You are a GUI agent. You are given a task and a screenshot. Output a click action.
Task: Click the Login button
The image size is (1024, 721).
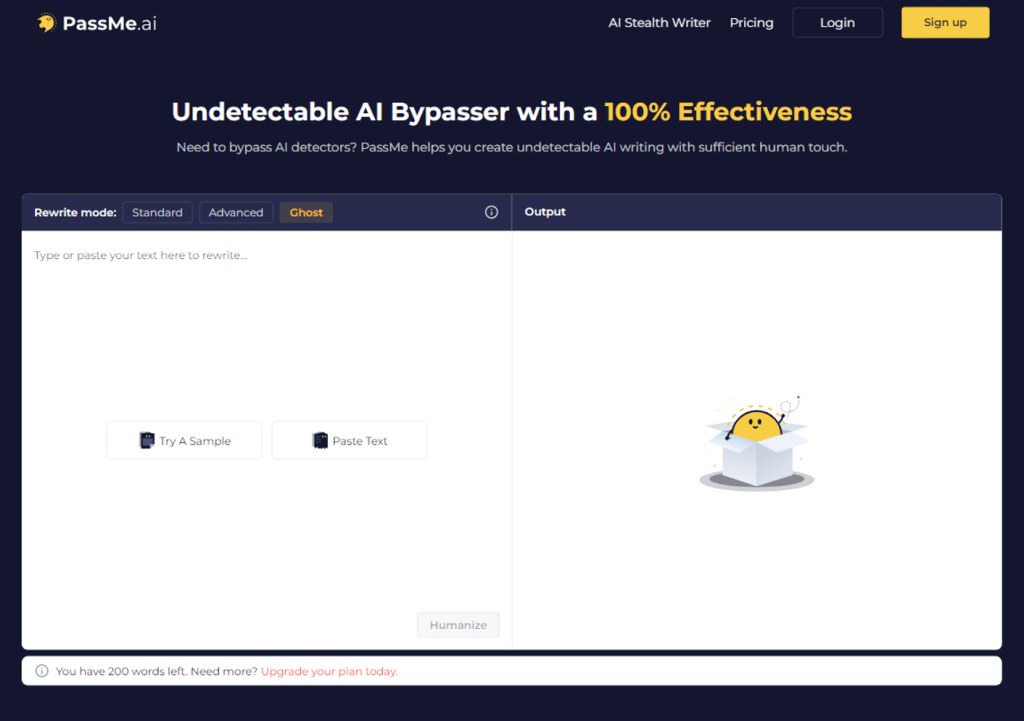pos(837,22)
